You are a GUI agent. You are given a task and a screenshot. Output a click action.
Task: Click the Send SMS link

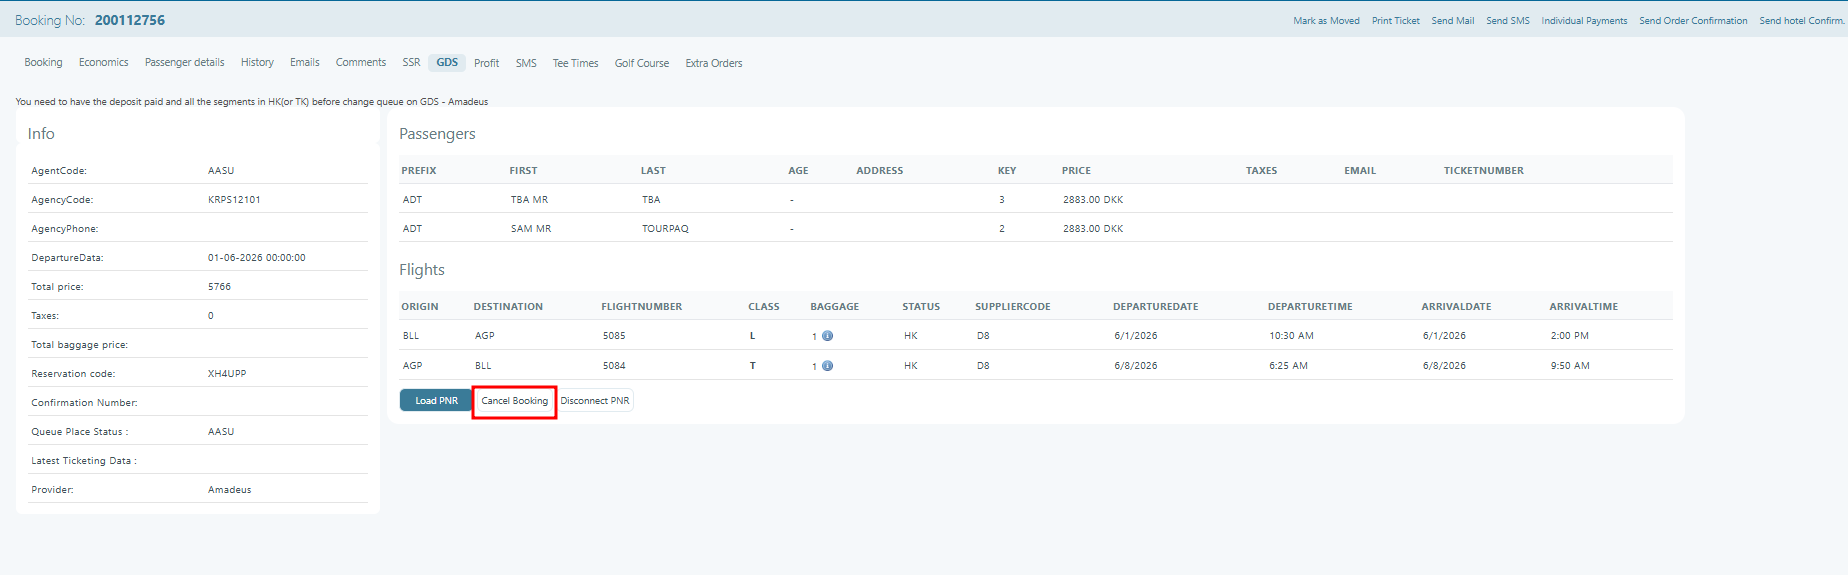(1507, 21)
